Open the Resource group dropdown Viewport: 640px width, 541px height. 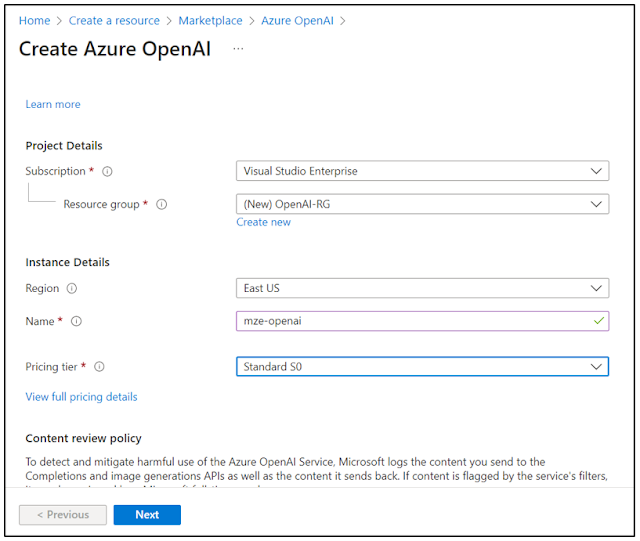[x=422, y=204]
